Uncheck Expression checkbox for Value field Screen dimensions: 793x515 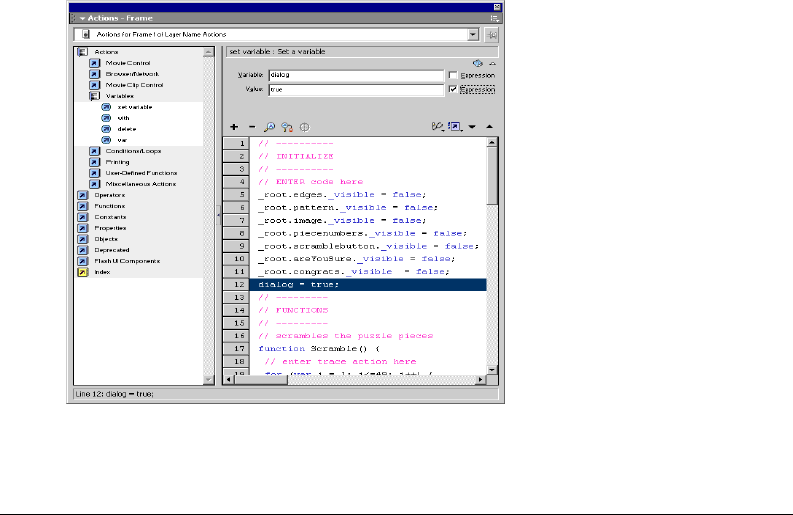(453, 89)
